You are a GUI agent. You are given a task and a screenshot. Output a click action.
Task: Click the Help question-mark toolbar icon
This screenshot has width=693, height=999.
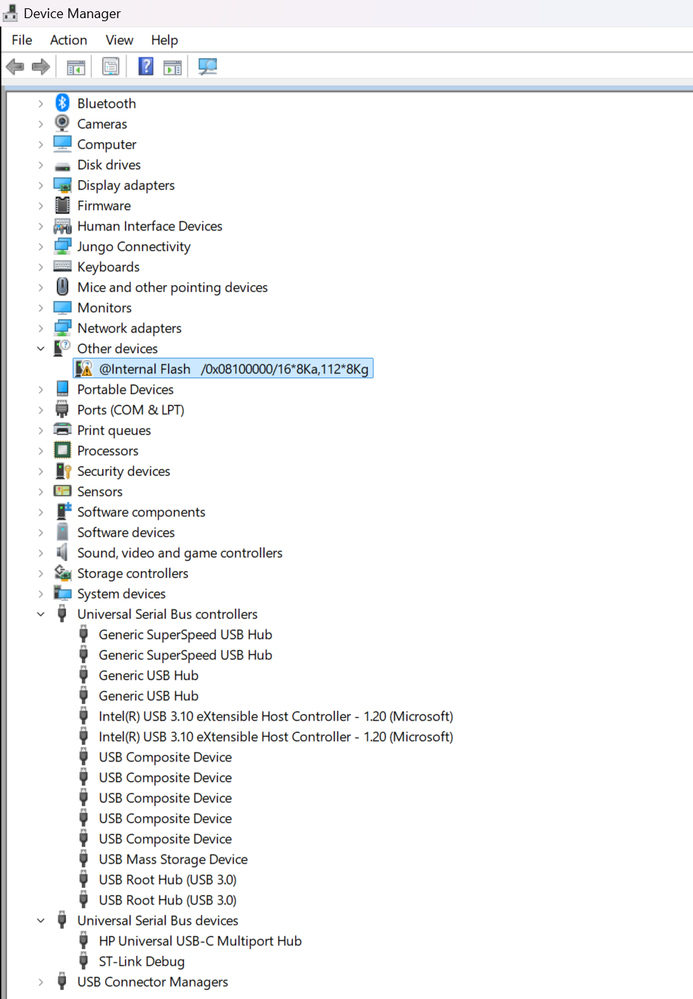146,66
